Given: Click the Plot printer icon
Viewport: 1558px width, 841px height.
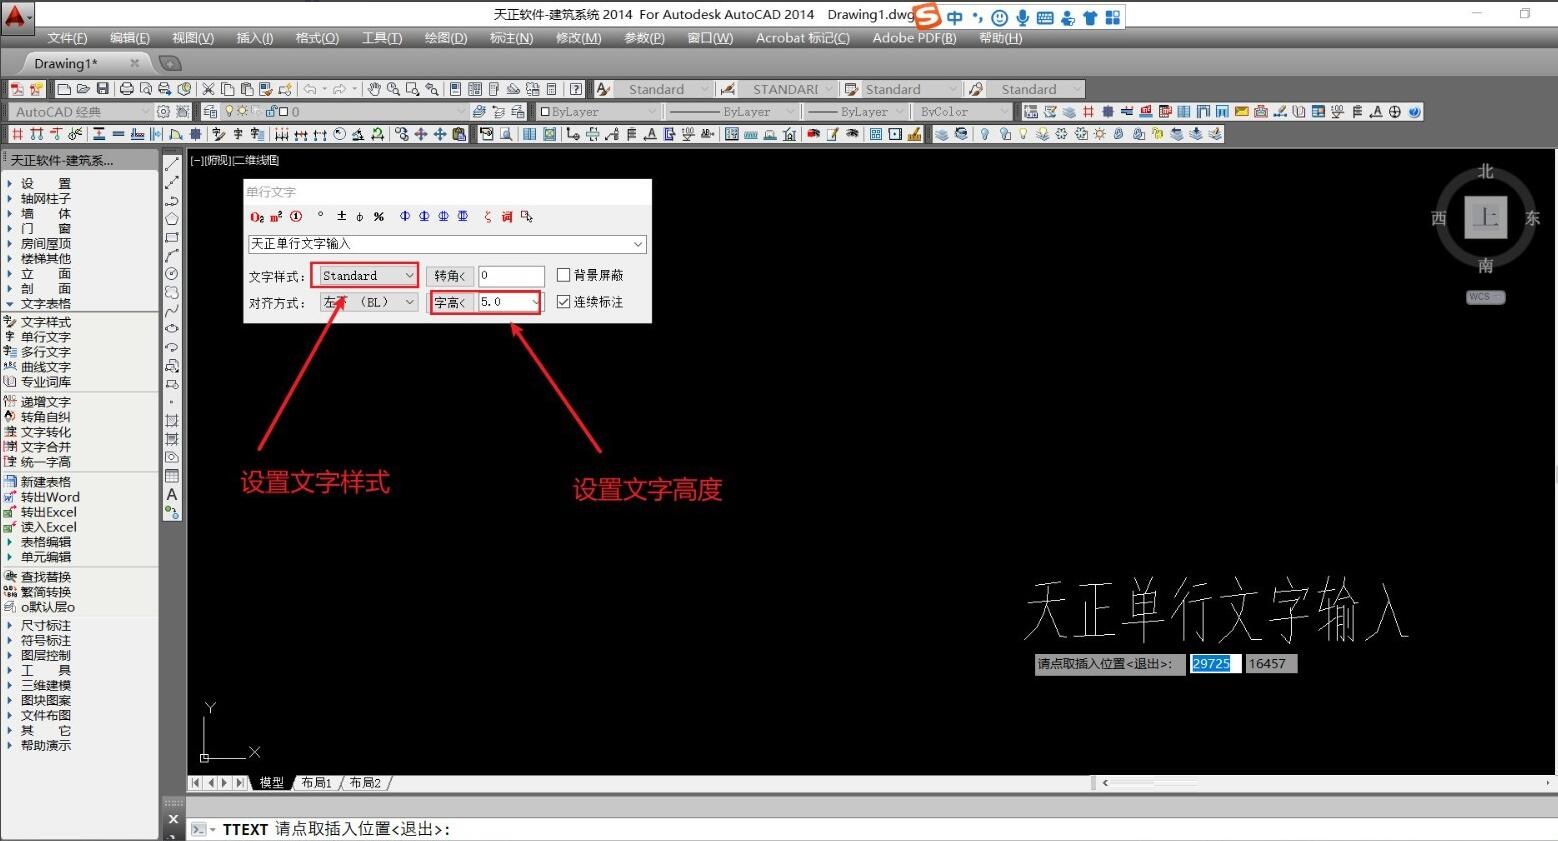Looking at the screenshot, I should pos(127,89).
